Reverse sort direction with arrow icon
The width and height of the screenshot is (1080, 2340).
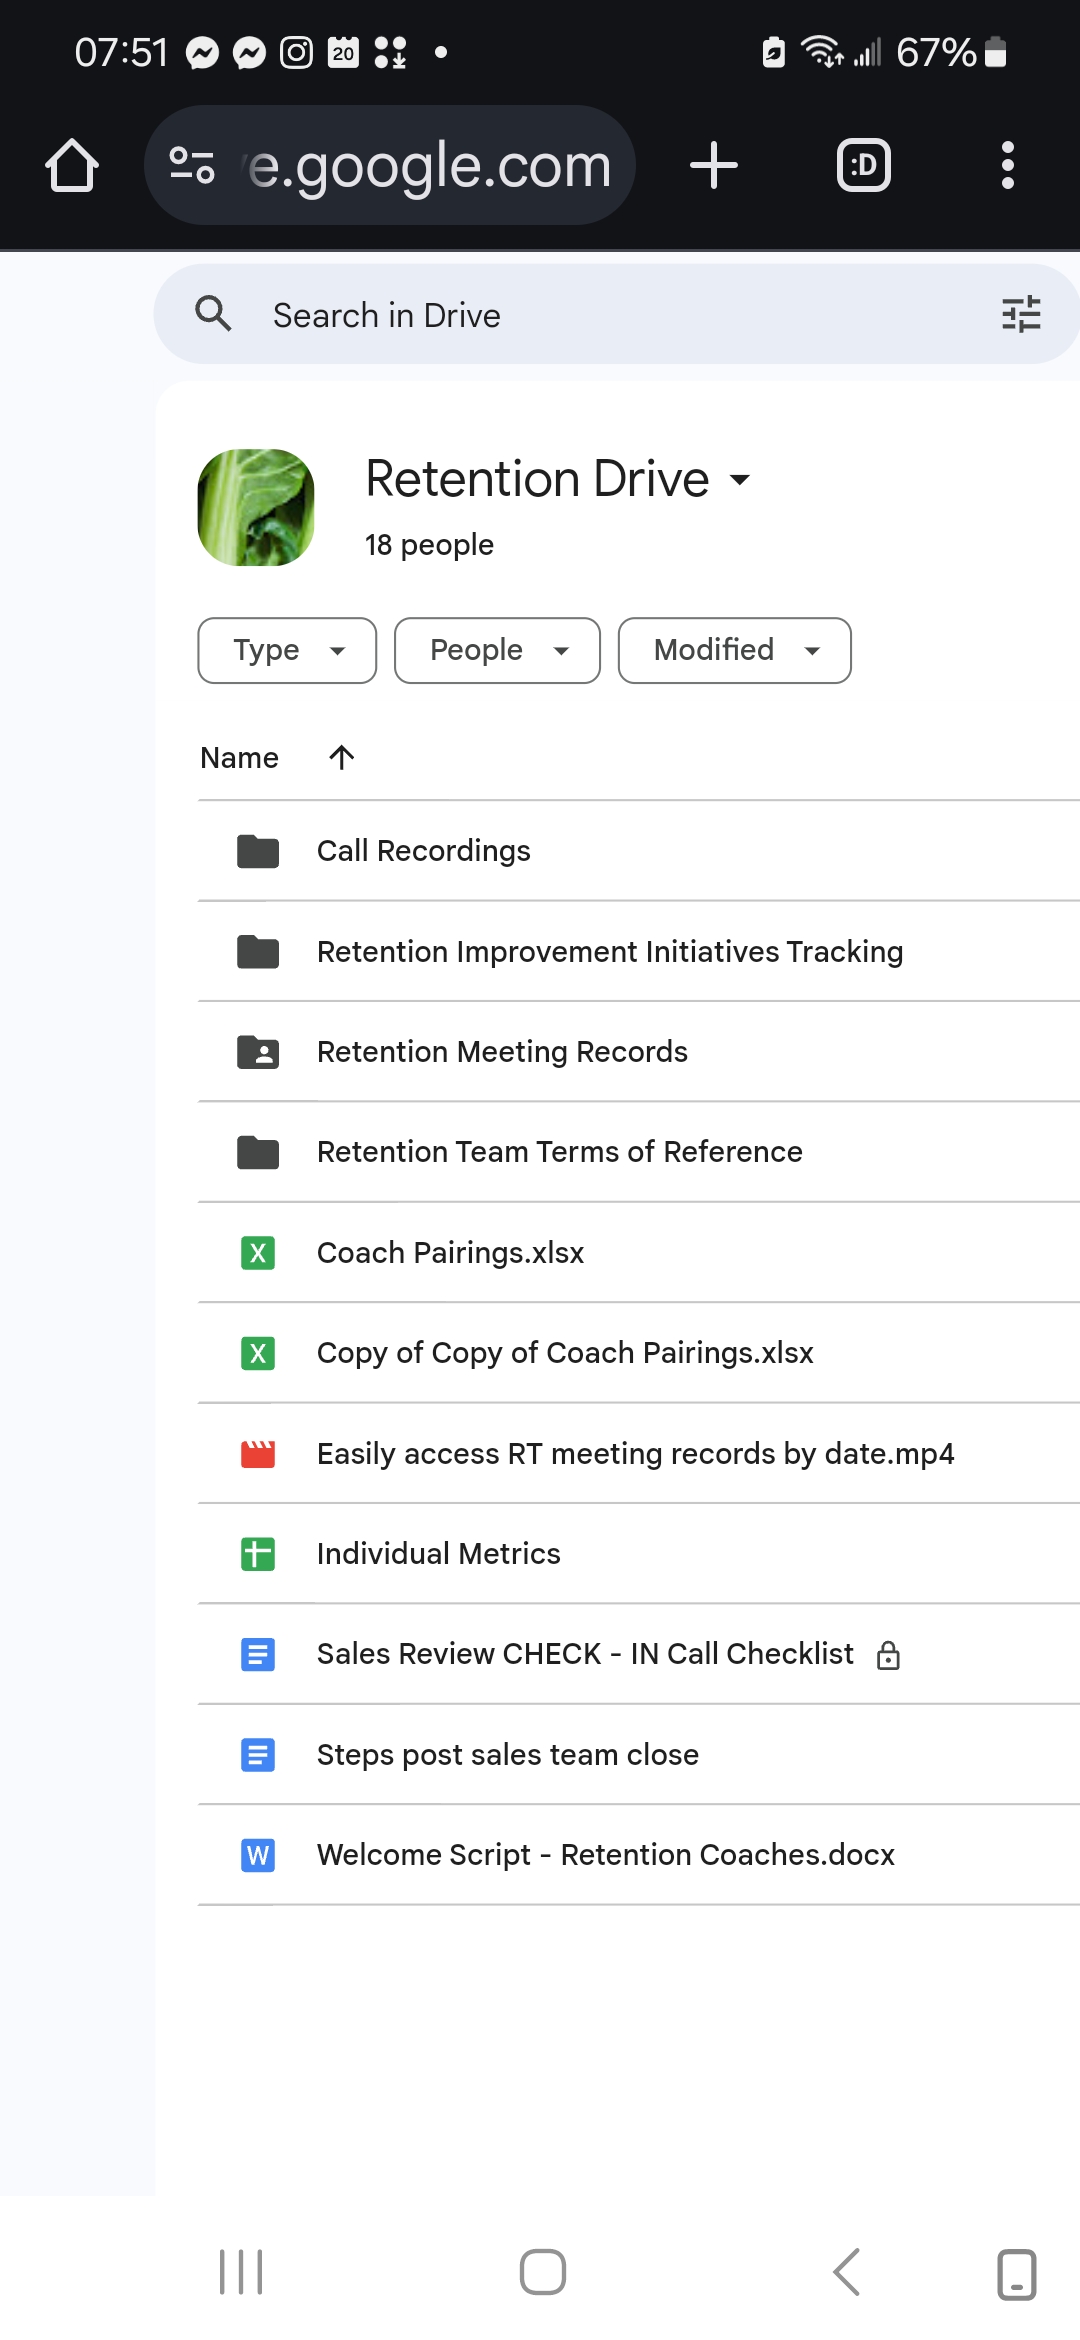click(x=342, y=758)
